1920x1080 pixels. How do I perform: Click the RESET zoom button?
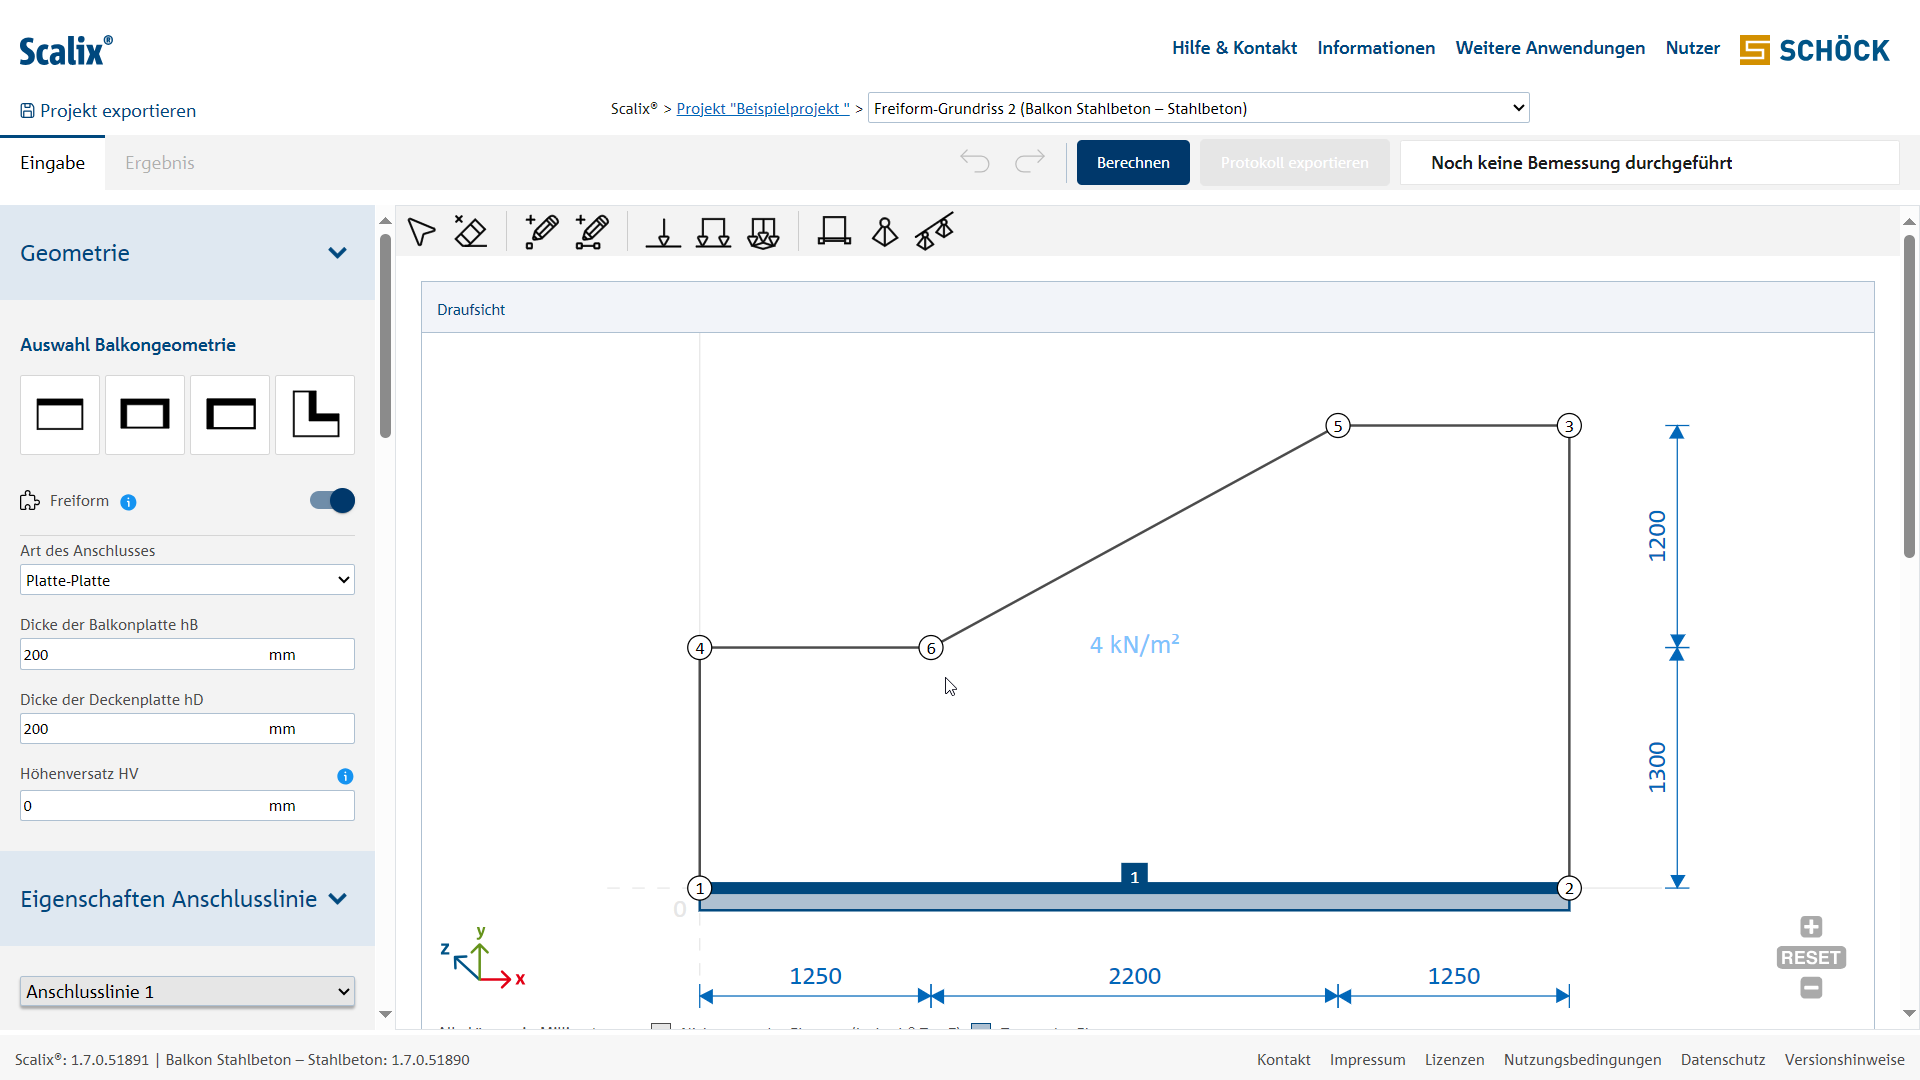coord(1811,958)
